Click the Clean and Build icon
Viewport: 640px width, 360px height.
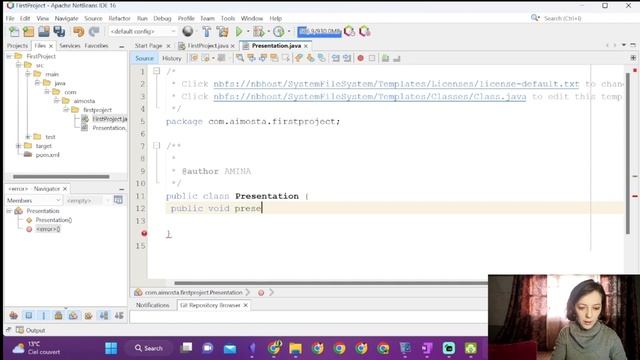pyautogui.click(x=222, y=31)
